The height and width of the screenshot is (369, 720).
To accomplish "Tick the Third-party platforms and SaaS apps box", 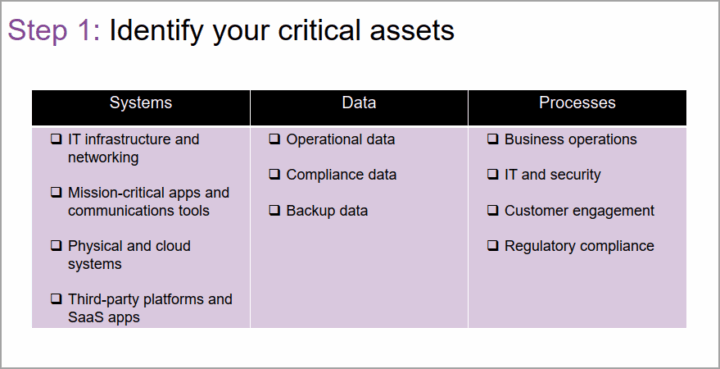I will coord(56,299).
